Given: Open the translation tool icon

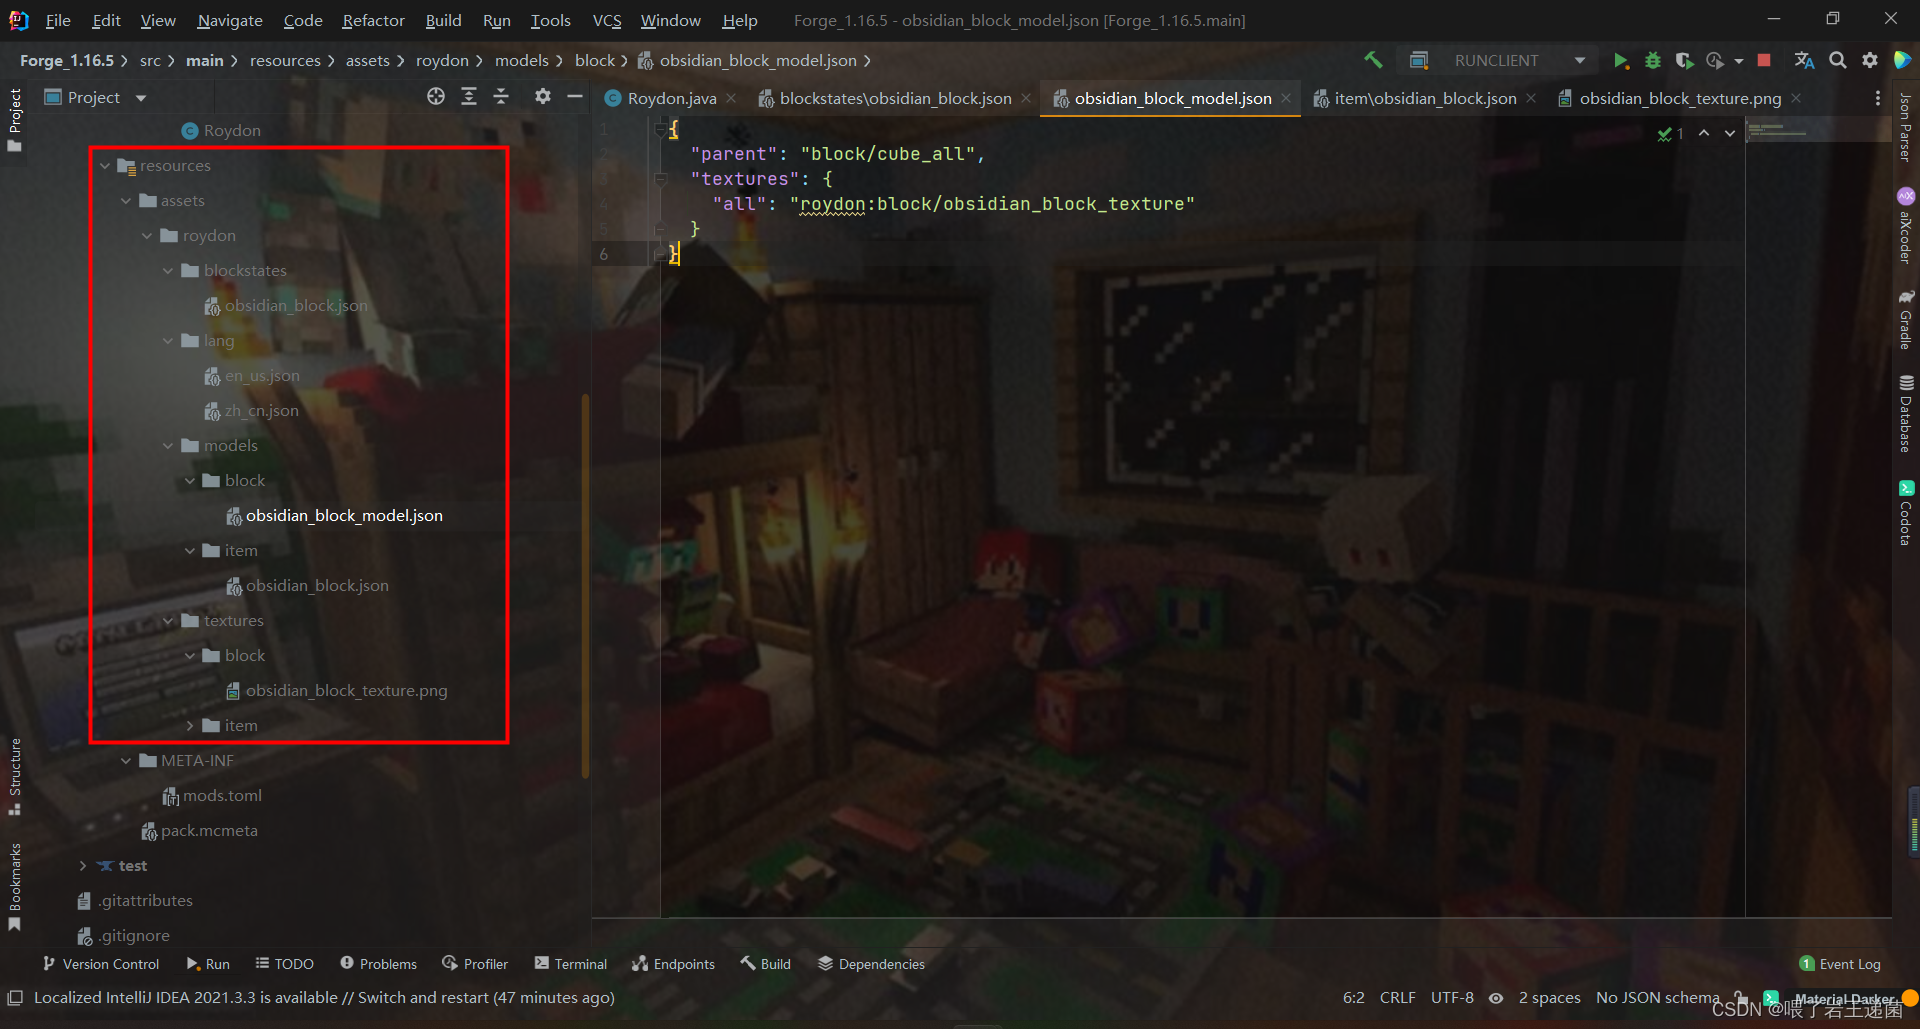Looking at the screenshot, I should pos(1804,60).
